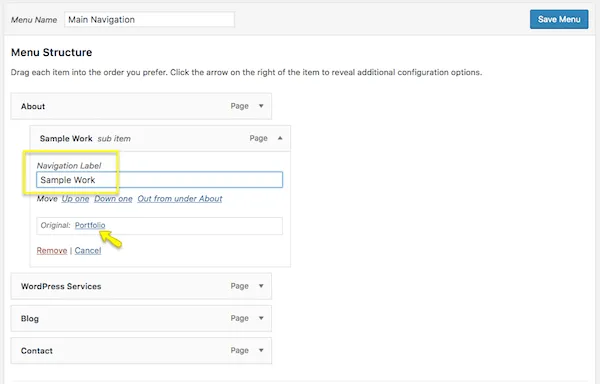This screenshot has width=600, height=384.
Task: Expand the Contact menu item arrow
Action: click(x=261, y=350)
